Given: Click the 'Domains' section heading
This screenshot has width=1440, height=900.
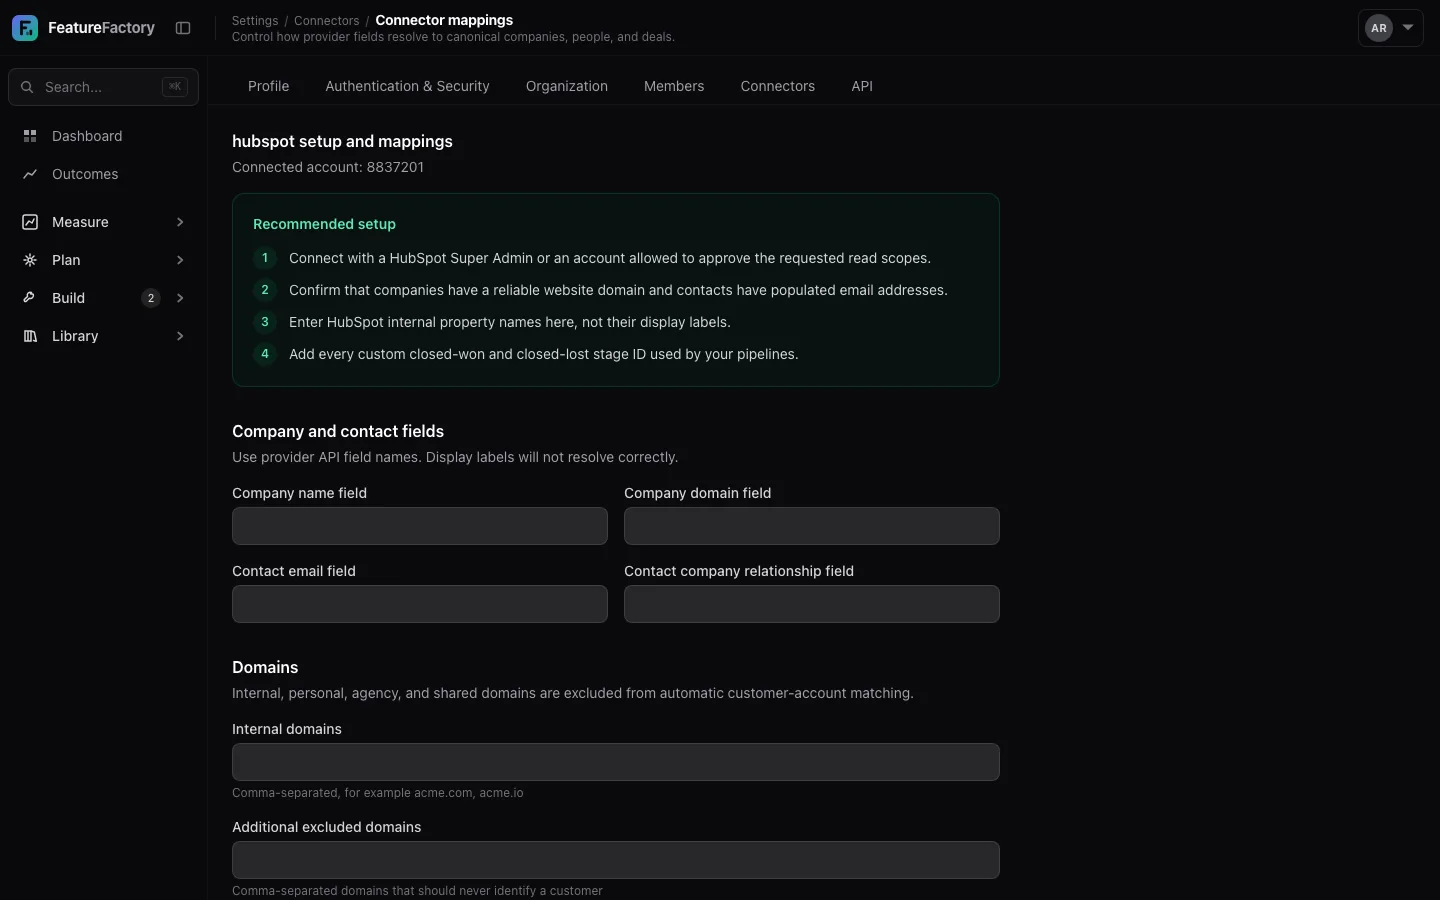Looking at the screenshot, I should (x=265, y=667).
